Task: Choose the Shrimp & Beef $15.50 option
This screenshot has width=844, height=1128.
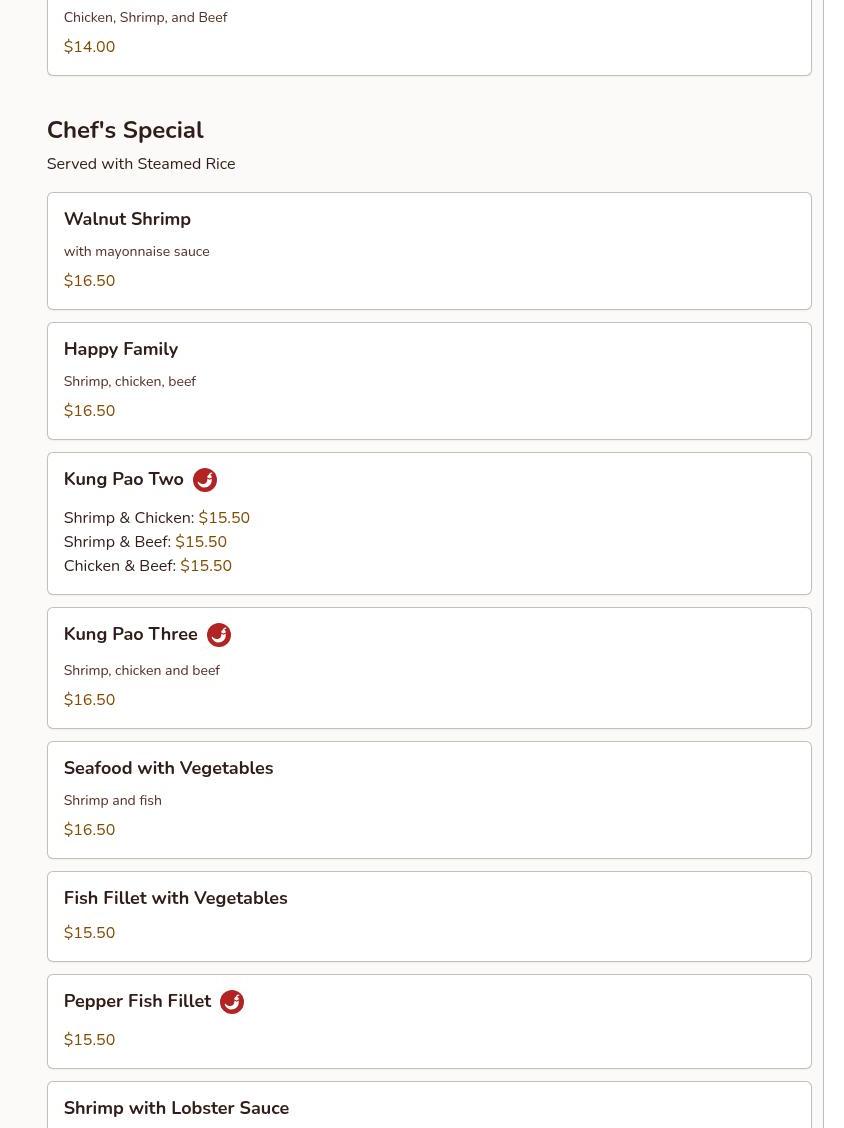Action: [145, 542]
